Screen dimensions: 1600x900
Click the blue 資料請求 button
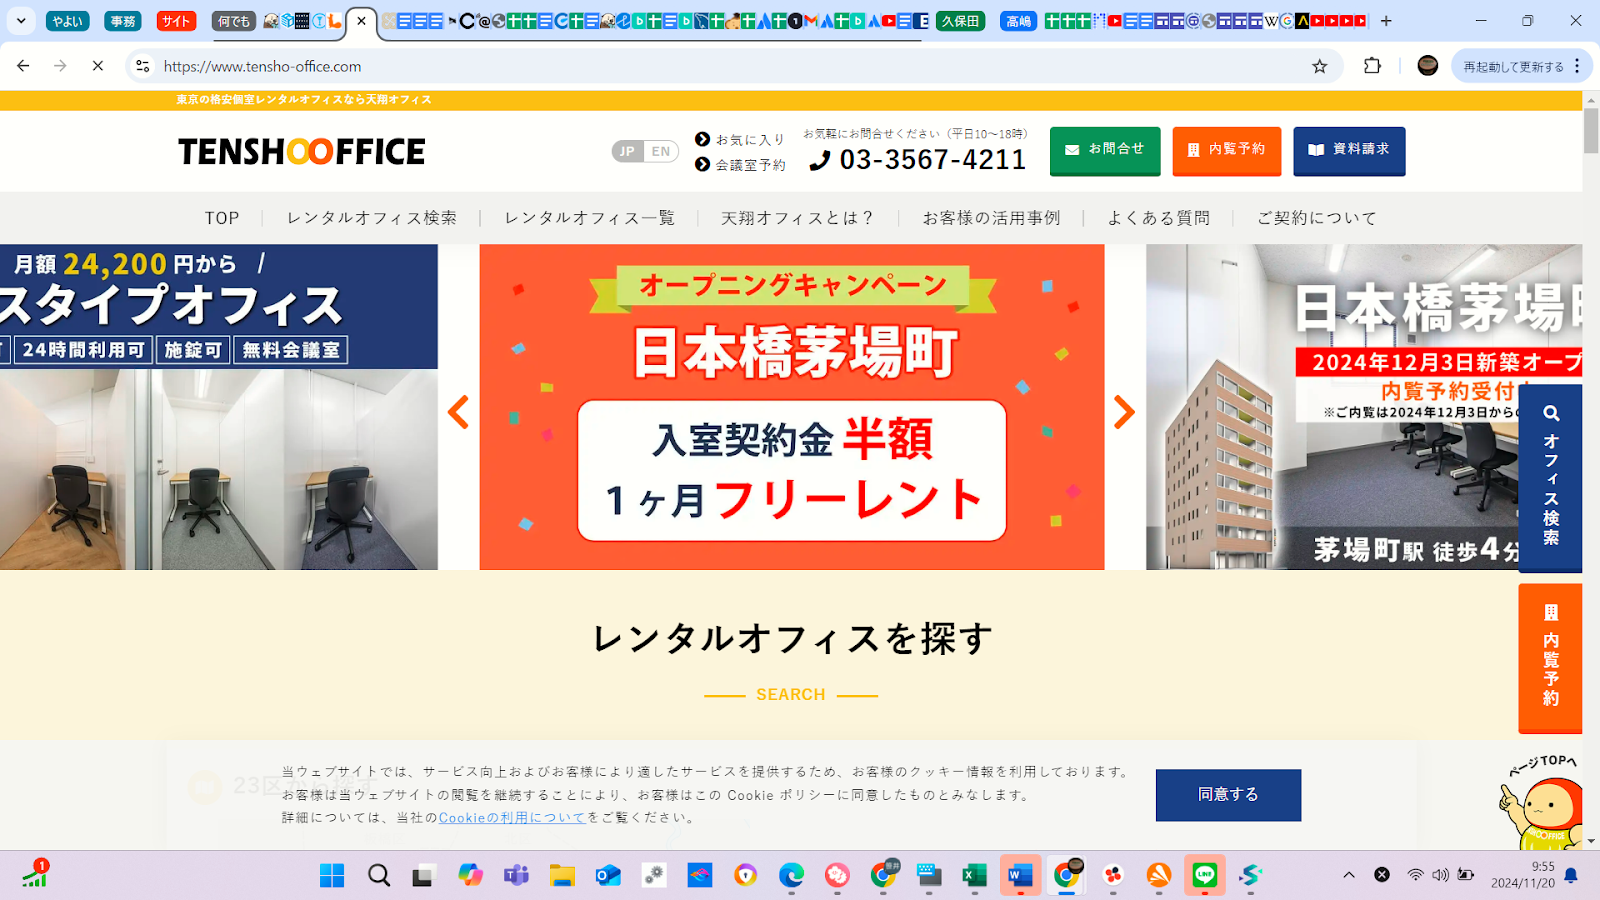(x=1349, y=150)
